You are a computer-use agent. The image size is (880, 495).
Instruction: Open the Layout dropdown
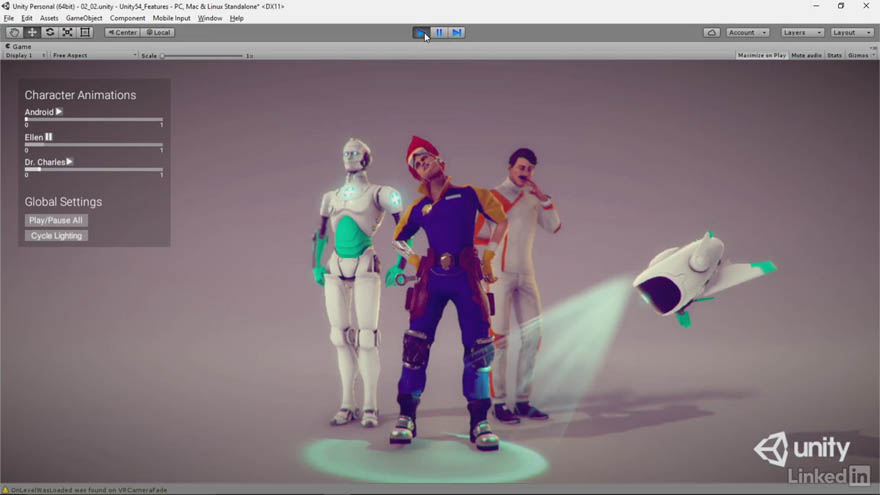pyautogui.click(x=852, y=33)
